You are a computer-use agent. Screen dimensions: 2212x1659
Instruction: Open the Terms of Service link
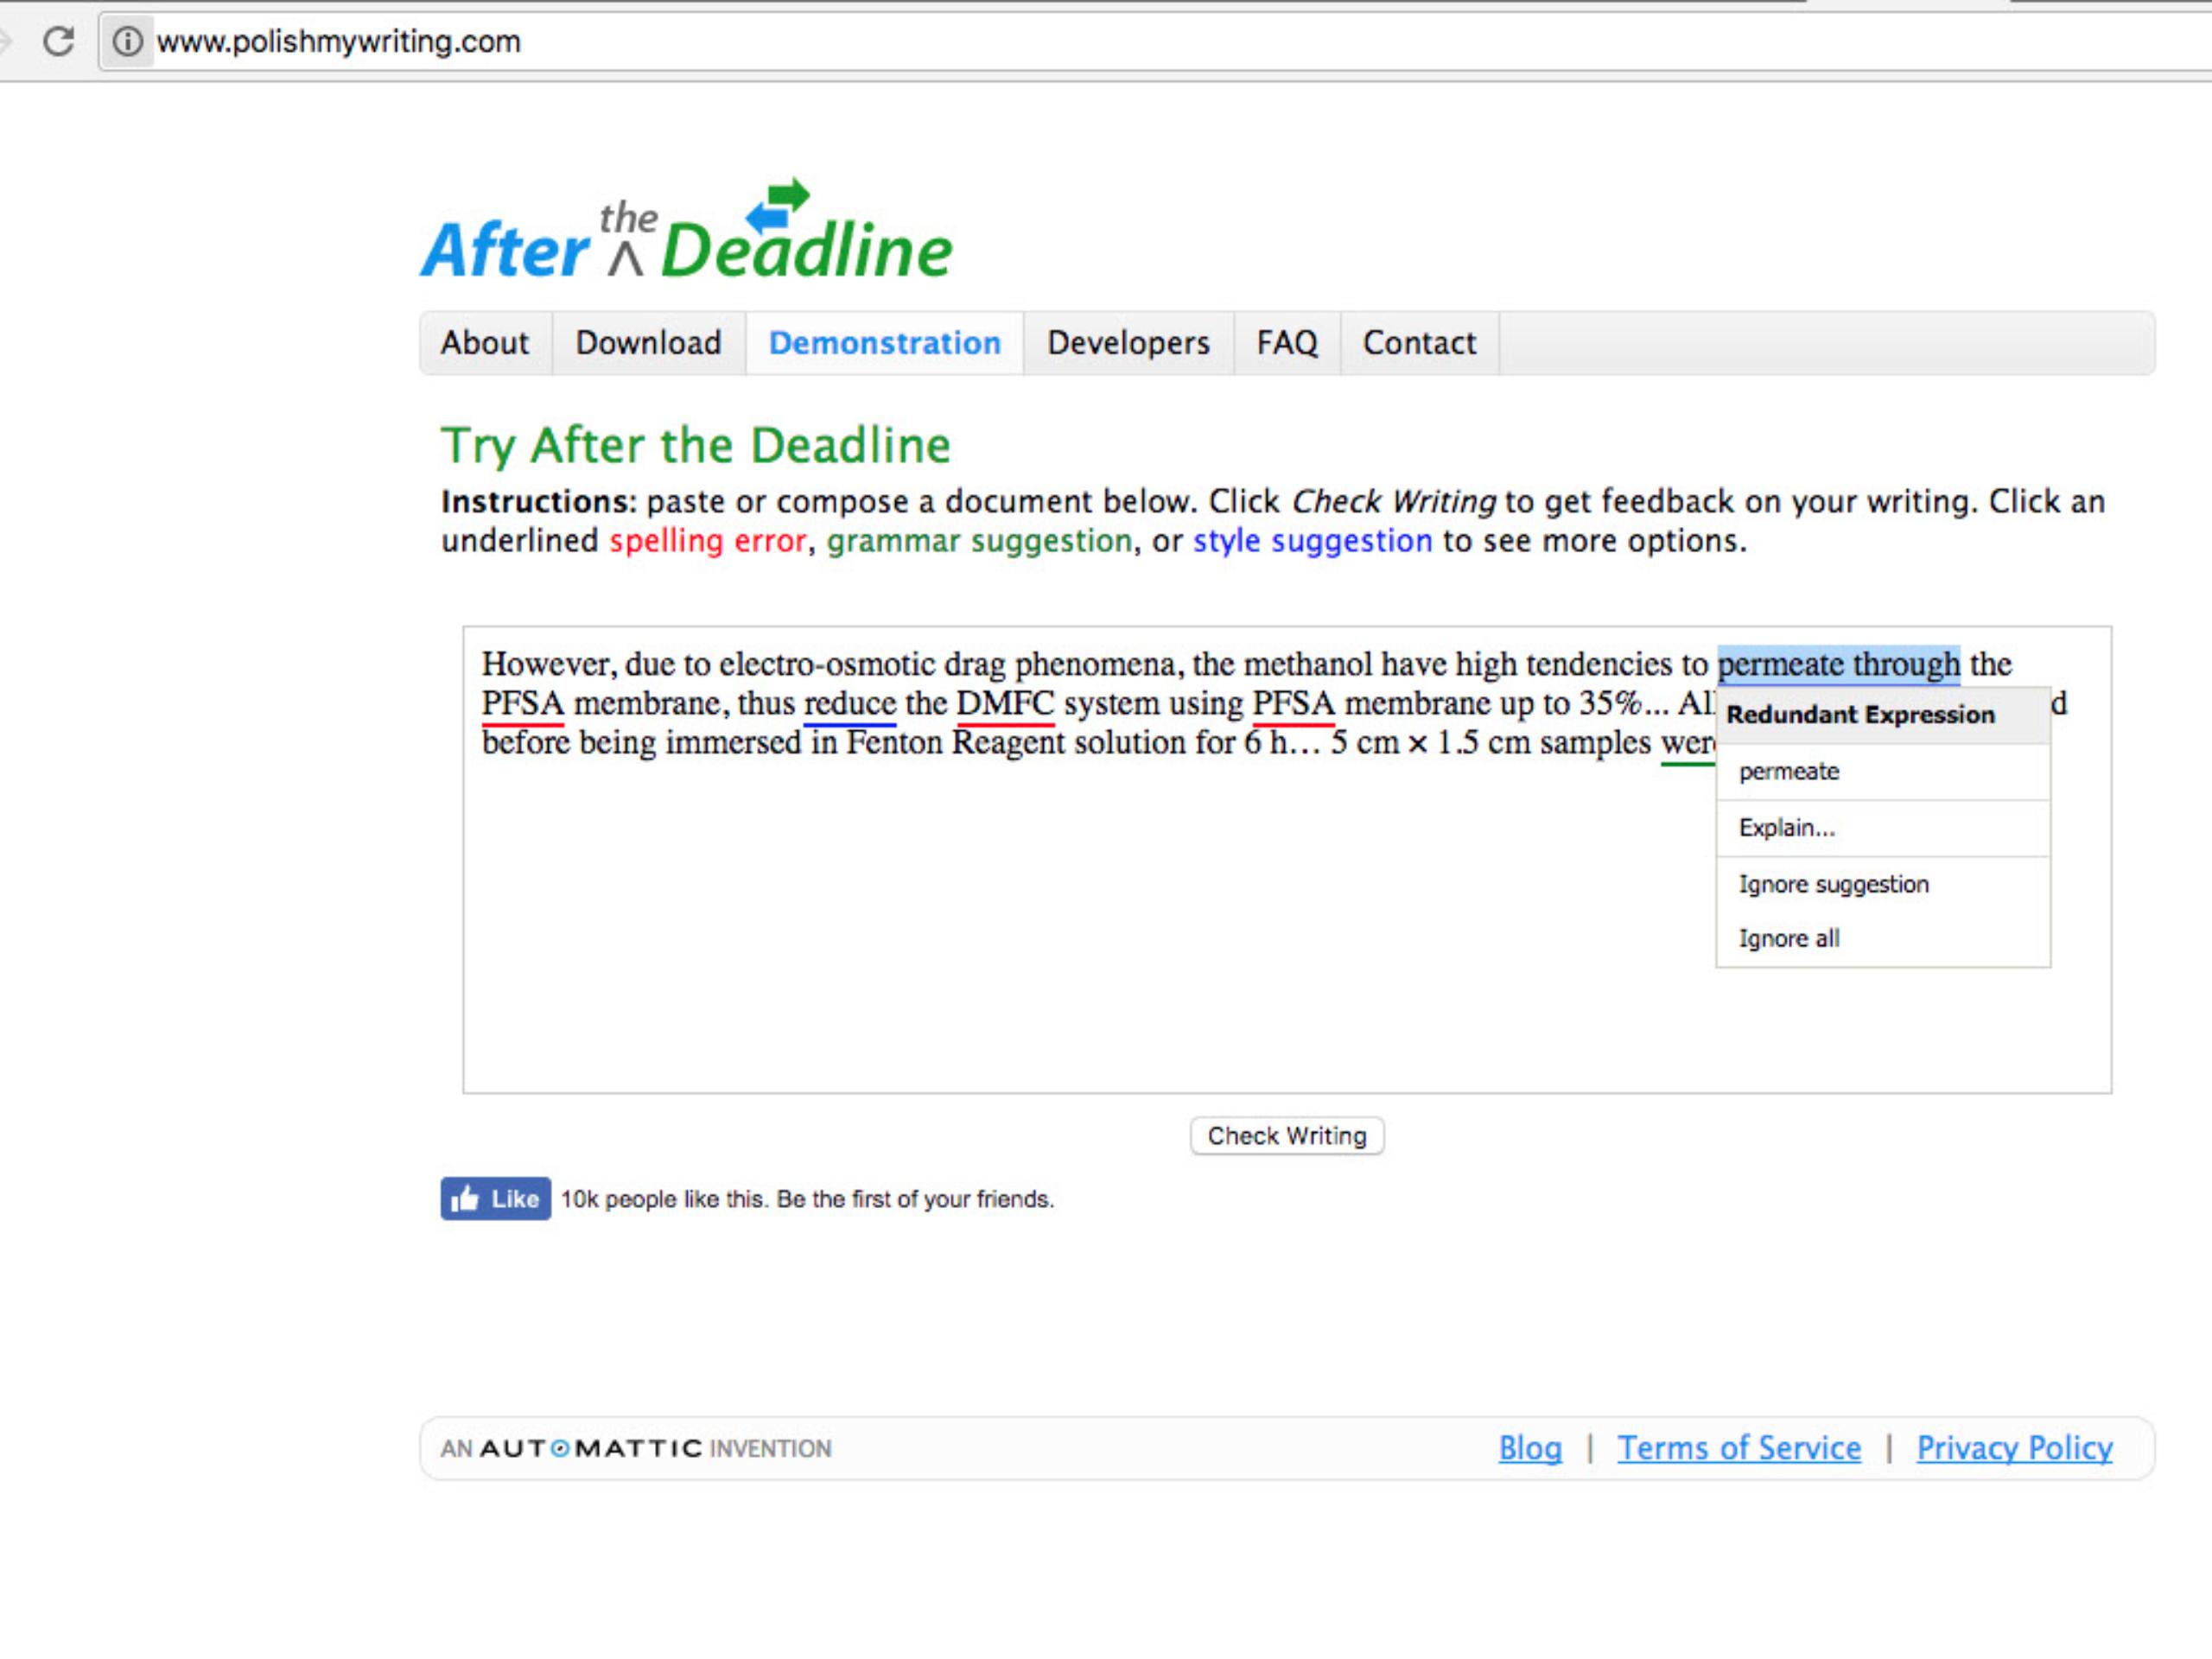[x=1739, y=1448]
